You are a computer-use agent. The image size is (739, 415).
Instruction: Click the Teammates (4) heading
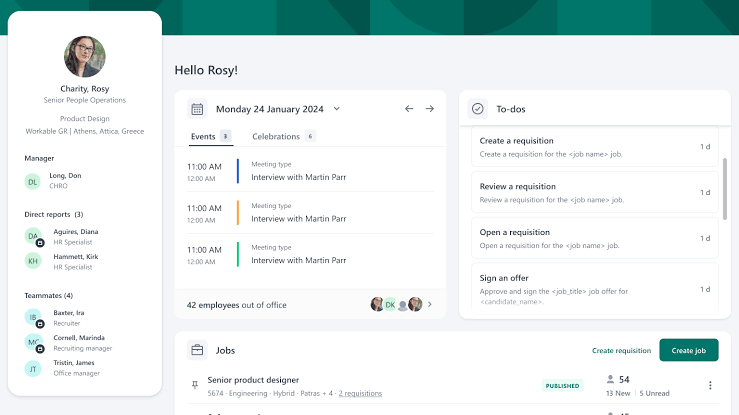49,295
